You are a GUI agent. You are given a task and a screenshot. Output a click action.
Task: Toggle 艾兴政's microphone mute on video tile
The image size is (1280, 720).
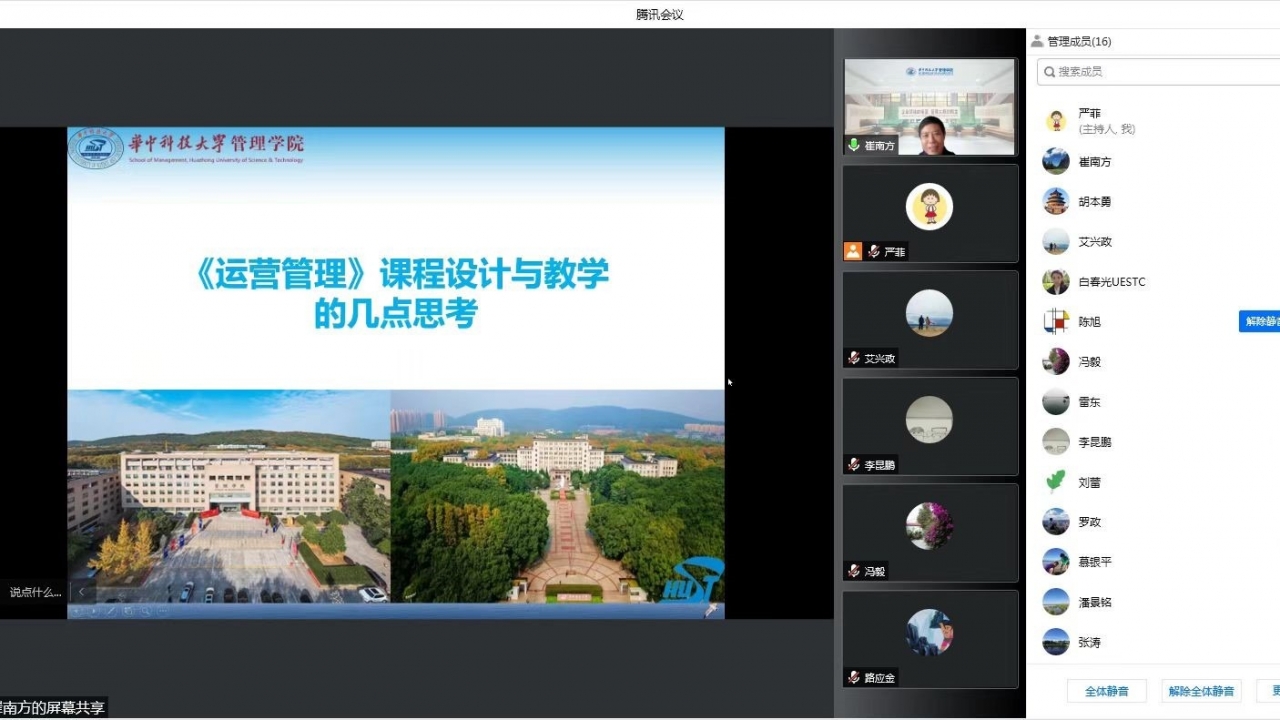(853, 358)
